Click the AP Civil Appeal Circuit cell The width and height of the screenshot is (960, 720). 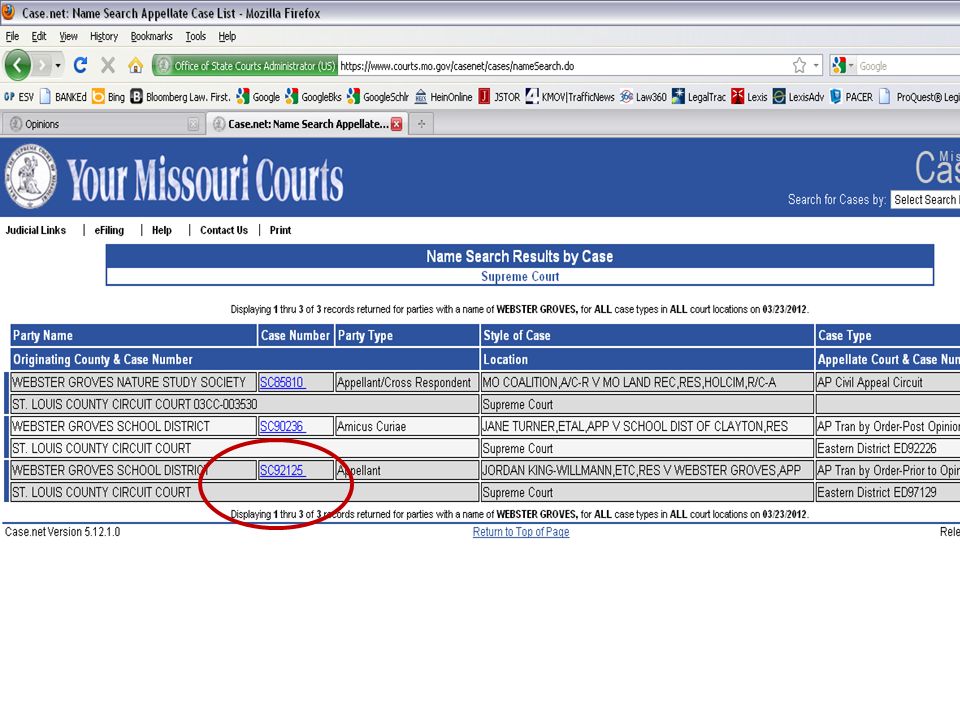pyautogui.click(x=888, y=383)
